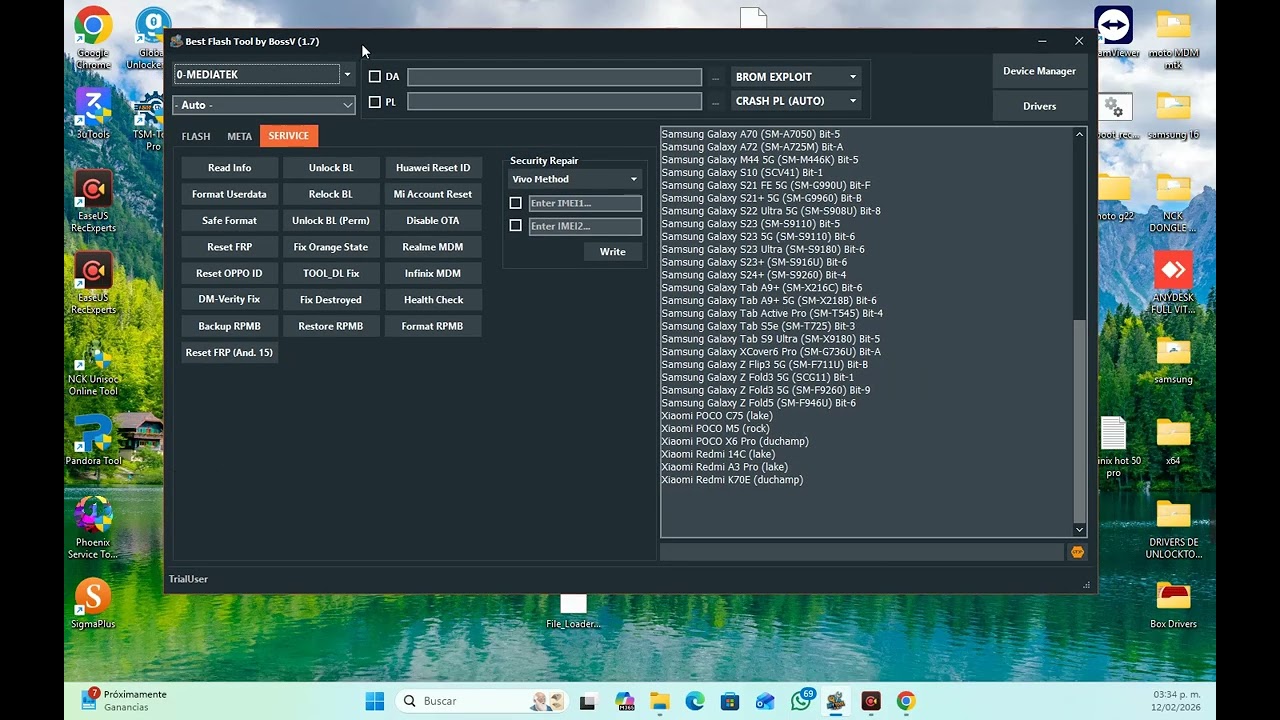Open NCK Unisoc Online Tool shortcut
Screen dimensions: 1280x720
[x=93, y=370]
